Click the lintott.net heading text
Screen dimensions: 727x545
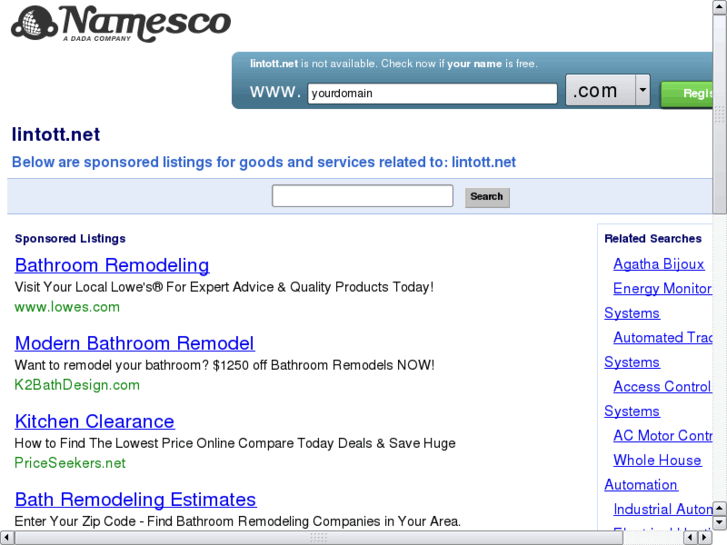pyautogui.click(x=56, y=135)
